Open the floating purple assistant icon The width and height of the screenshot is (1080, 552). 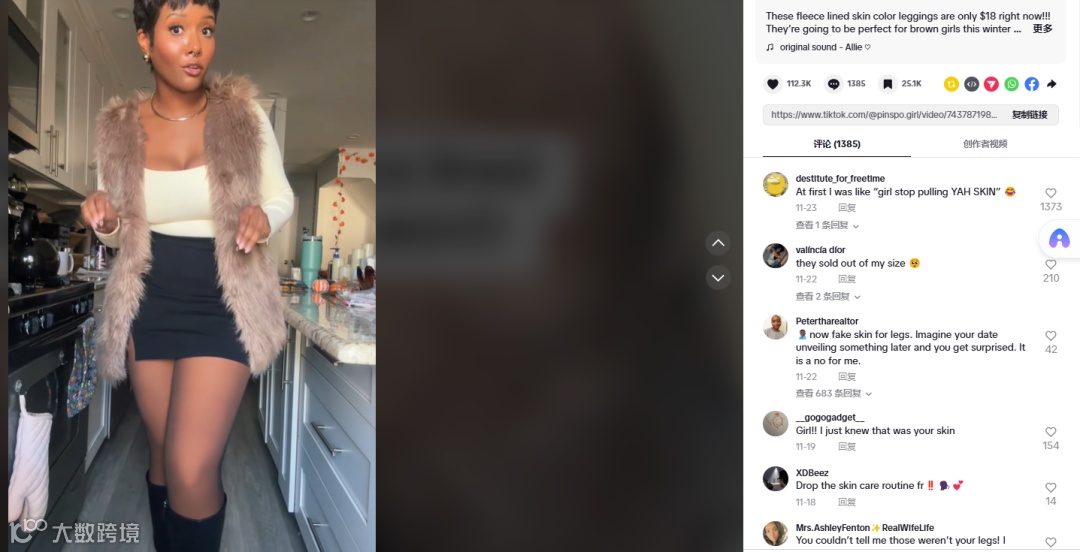1059,239
